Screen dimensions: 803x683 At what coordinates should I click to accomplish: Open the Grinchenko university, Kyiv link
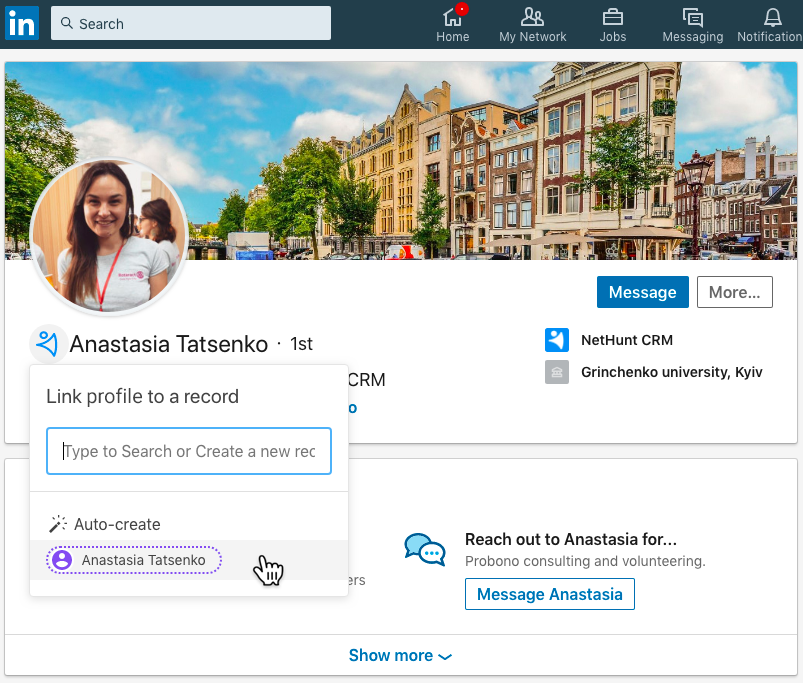click(671, 372)
